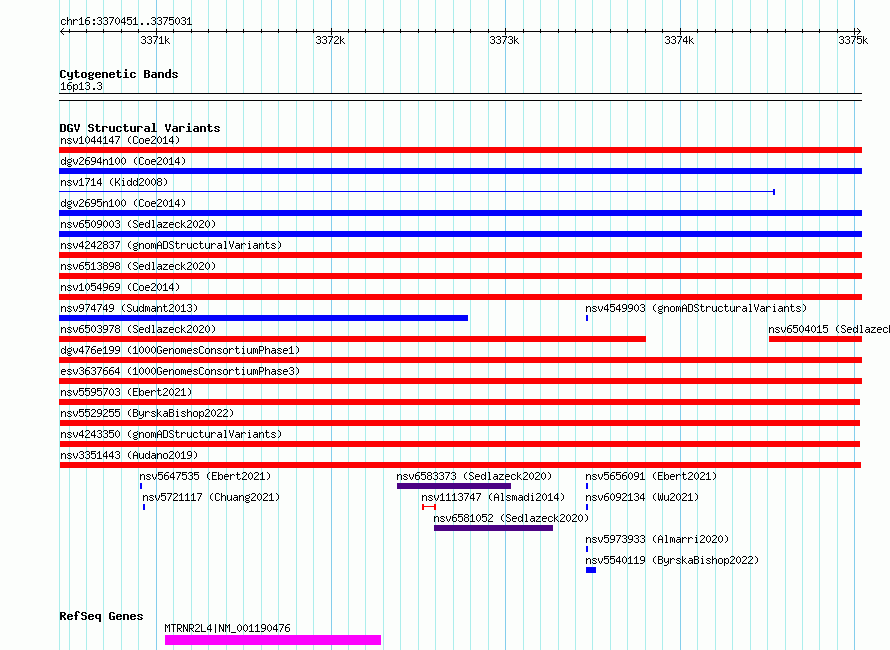Click the small blue nsv5540119 glyph
The image size is (890, 650).
tap(591, 570)
